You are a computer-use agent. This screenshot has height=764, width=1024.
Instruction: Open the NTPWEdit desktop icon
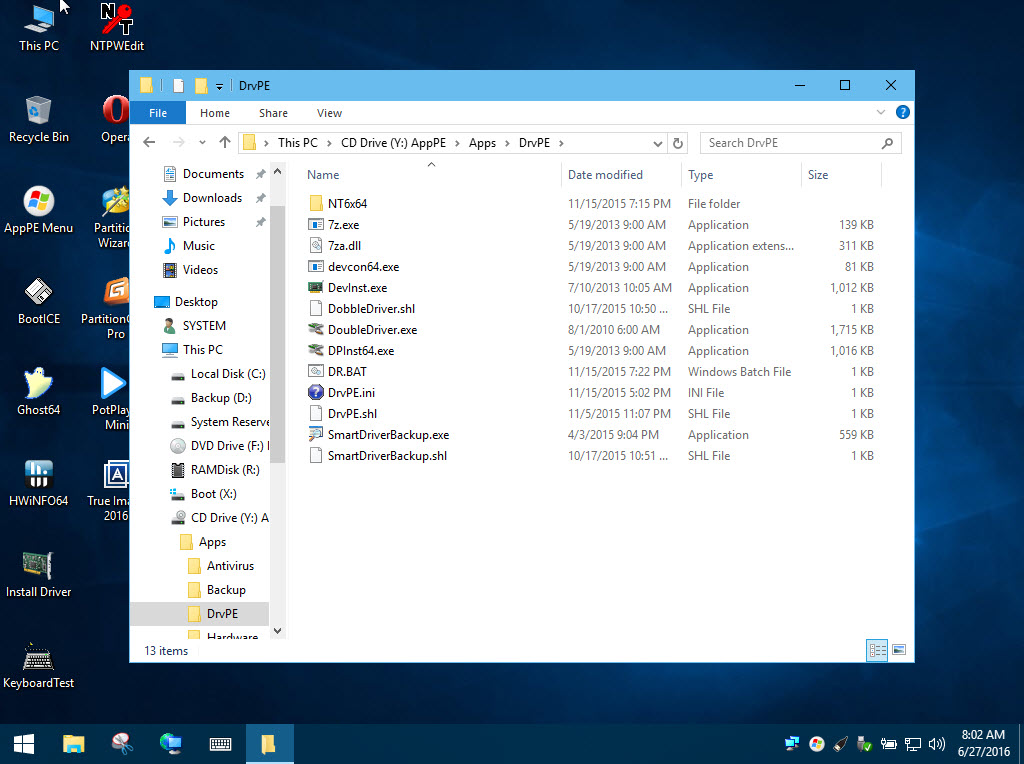click(116, 27)
